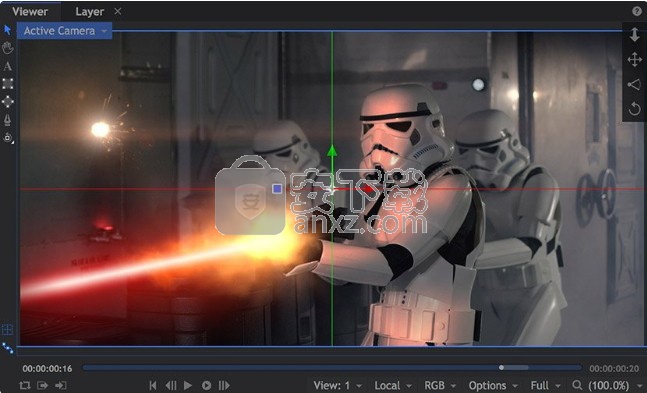Click the Play button

pos(188,385)
